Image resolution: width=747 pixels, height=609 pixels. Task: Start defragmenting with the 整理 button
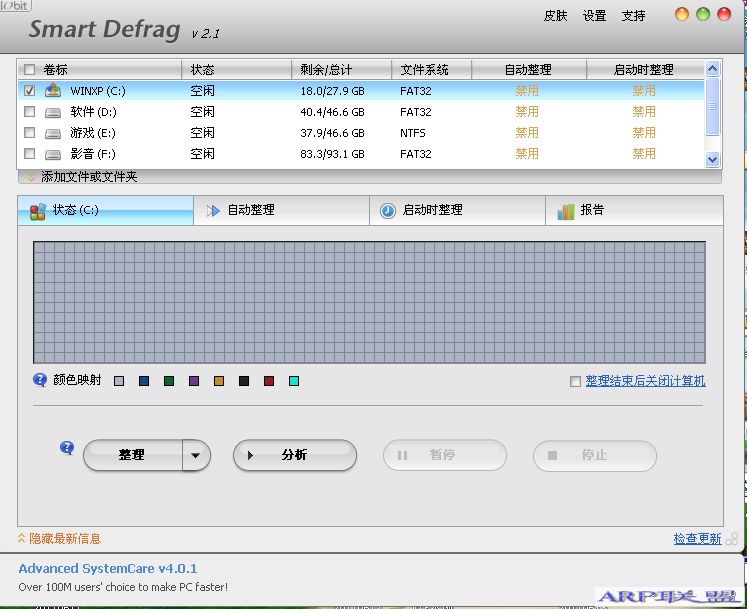133,455
